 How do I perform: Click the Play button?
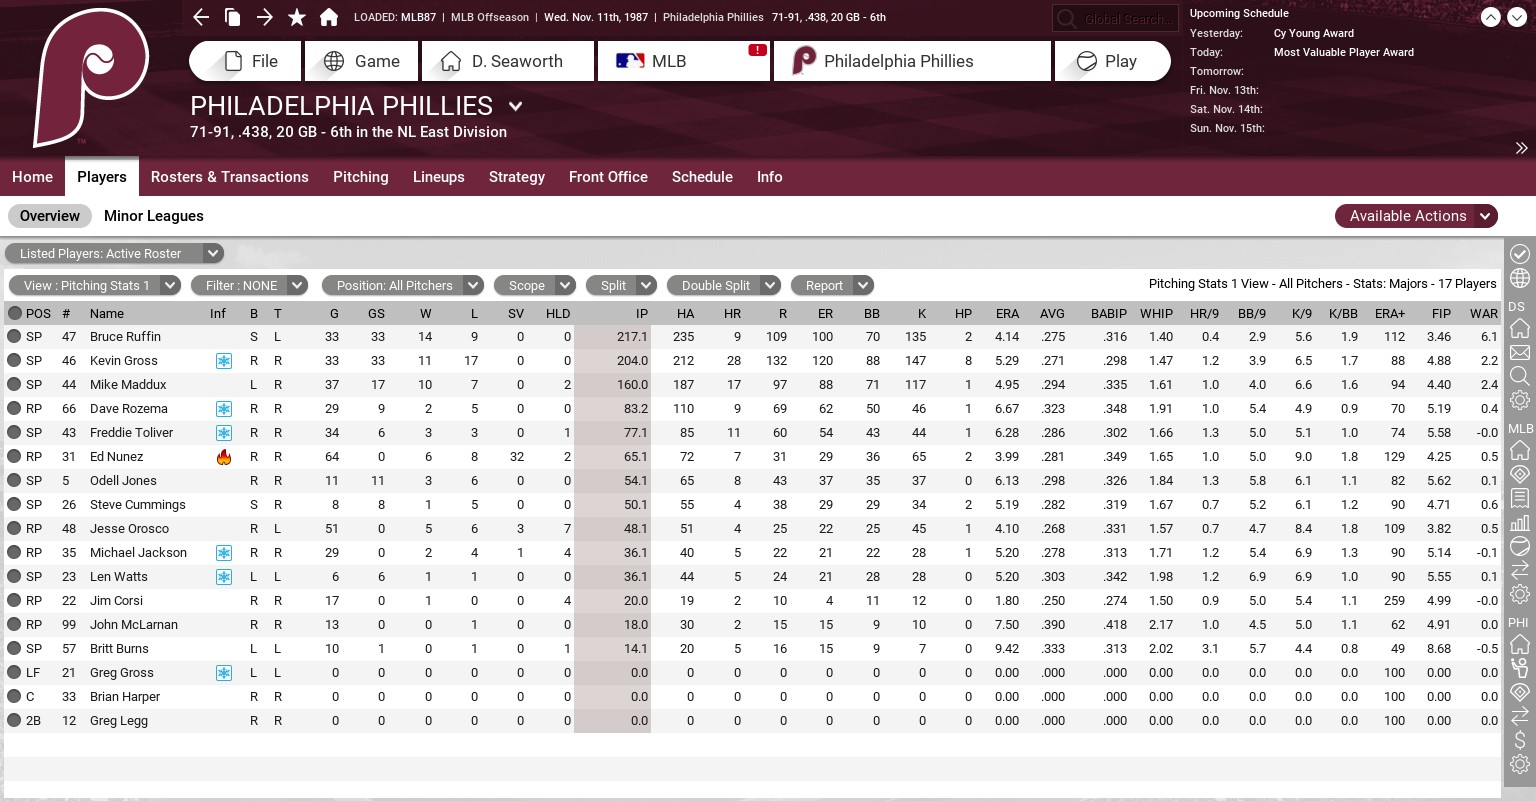1110,61
